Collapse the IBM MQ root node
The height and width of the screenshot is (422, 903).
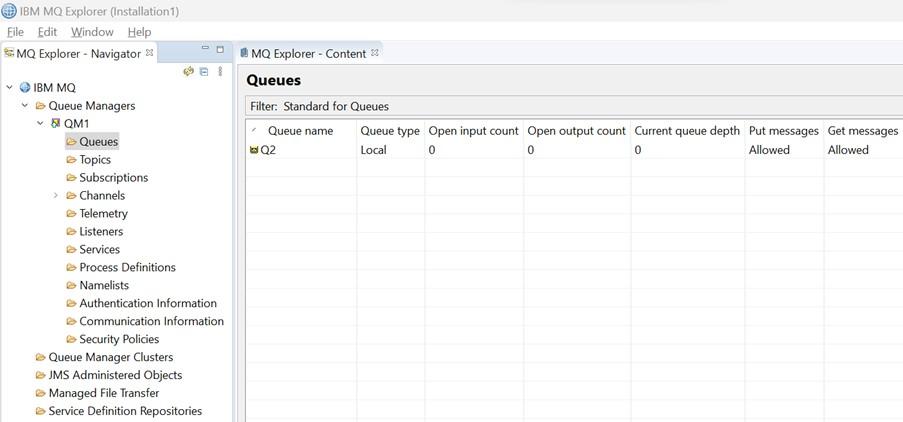(9, 88)
